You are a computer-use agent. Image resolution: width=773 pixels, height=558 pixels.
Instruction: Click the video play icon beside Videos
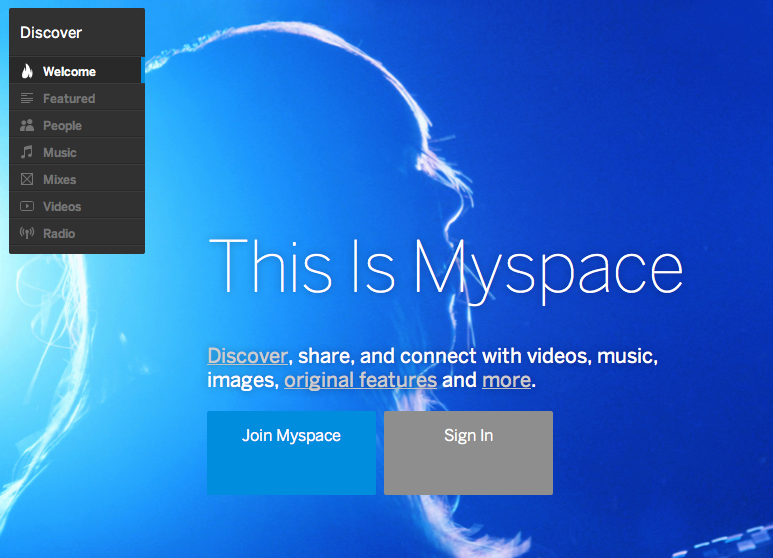click(x=27, y=207)
